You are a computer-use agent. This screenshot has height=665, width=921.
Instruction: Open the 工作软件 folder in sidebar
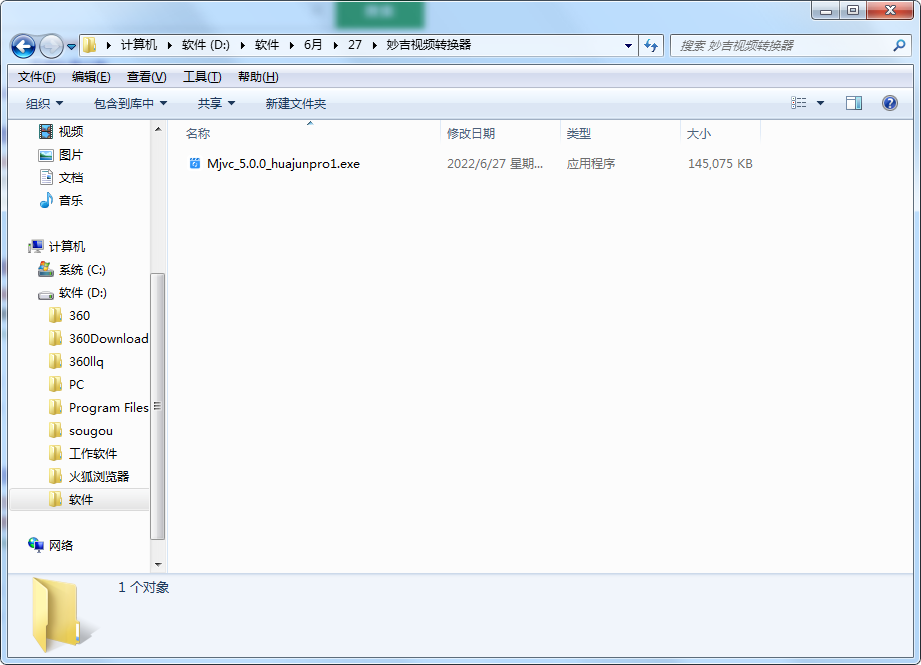pos(83,454)
